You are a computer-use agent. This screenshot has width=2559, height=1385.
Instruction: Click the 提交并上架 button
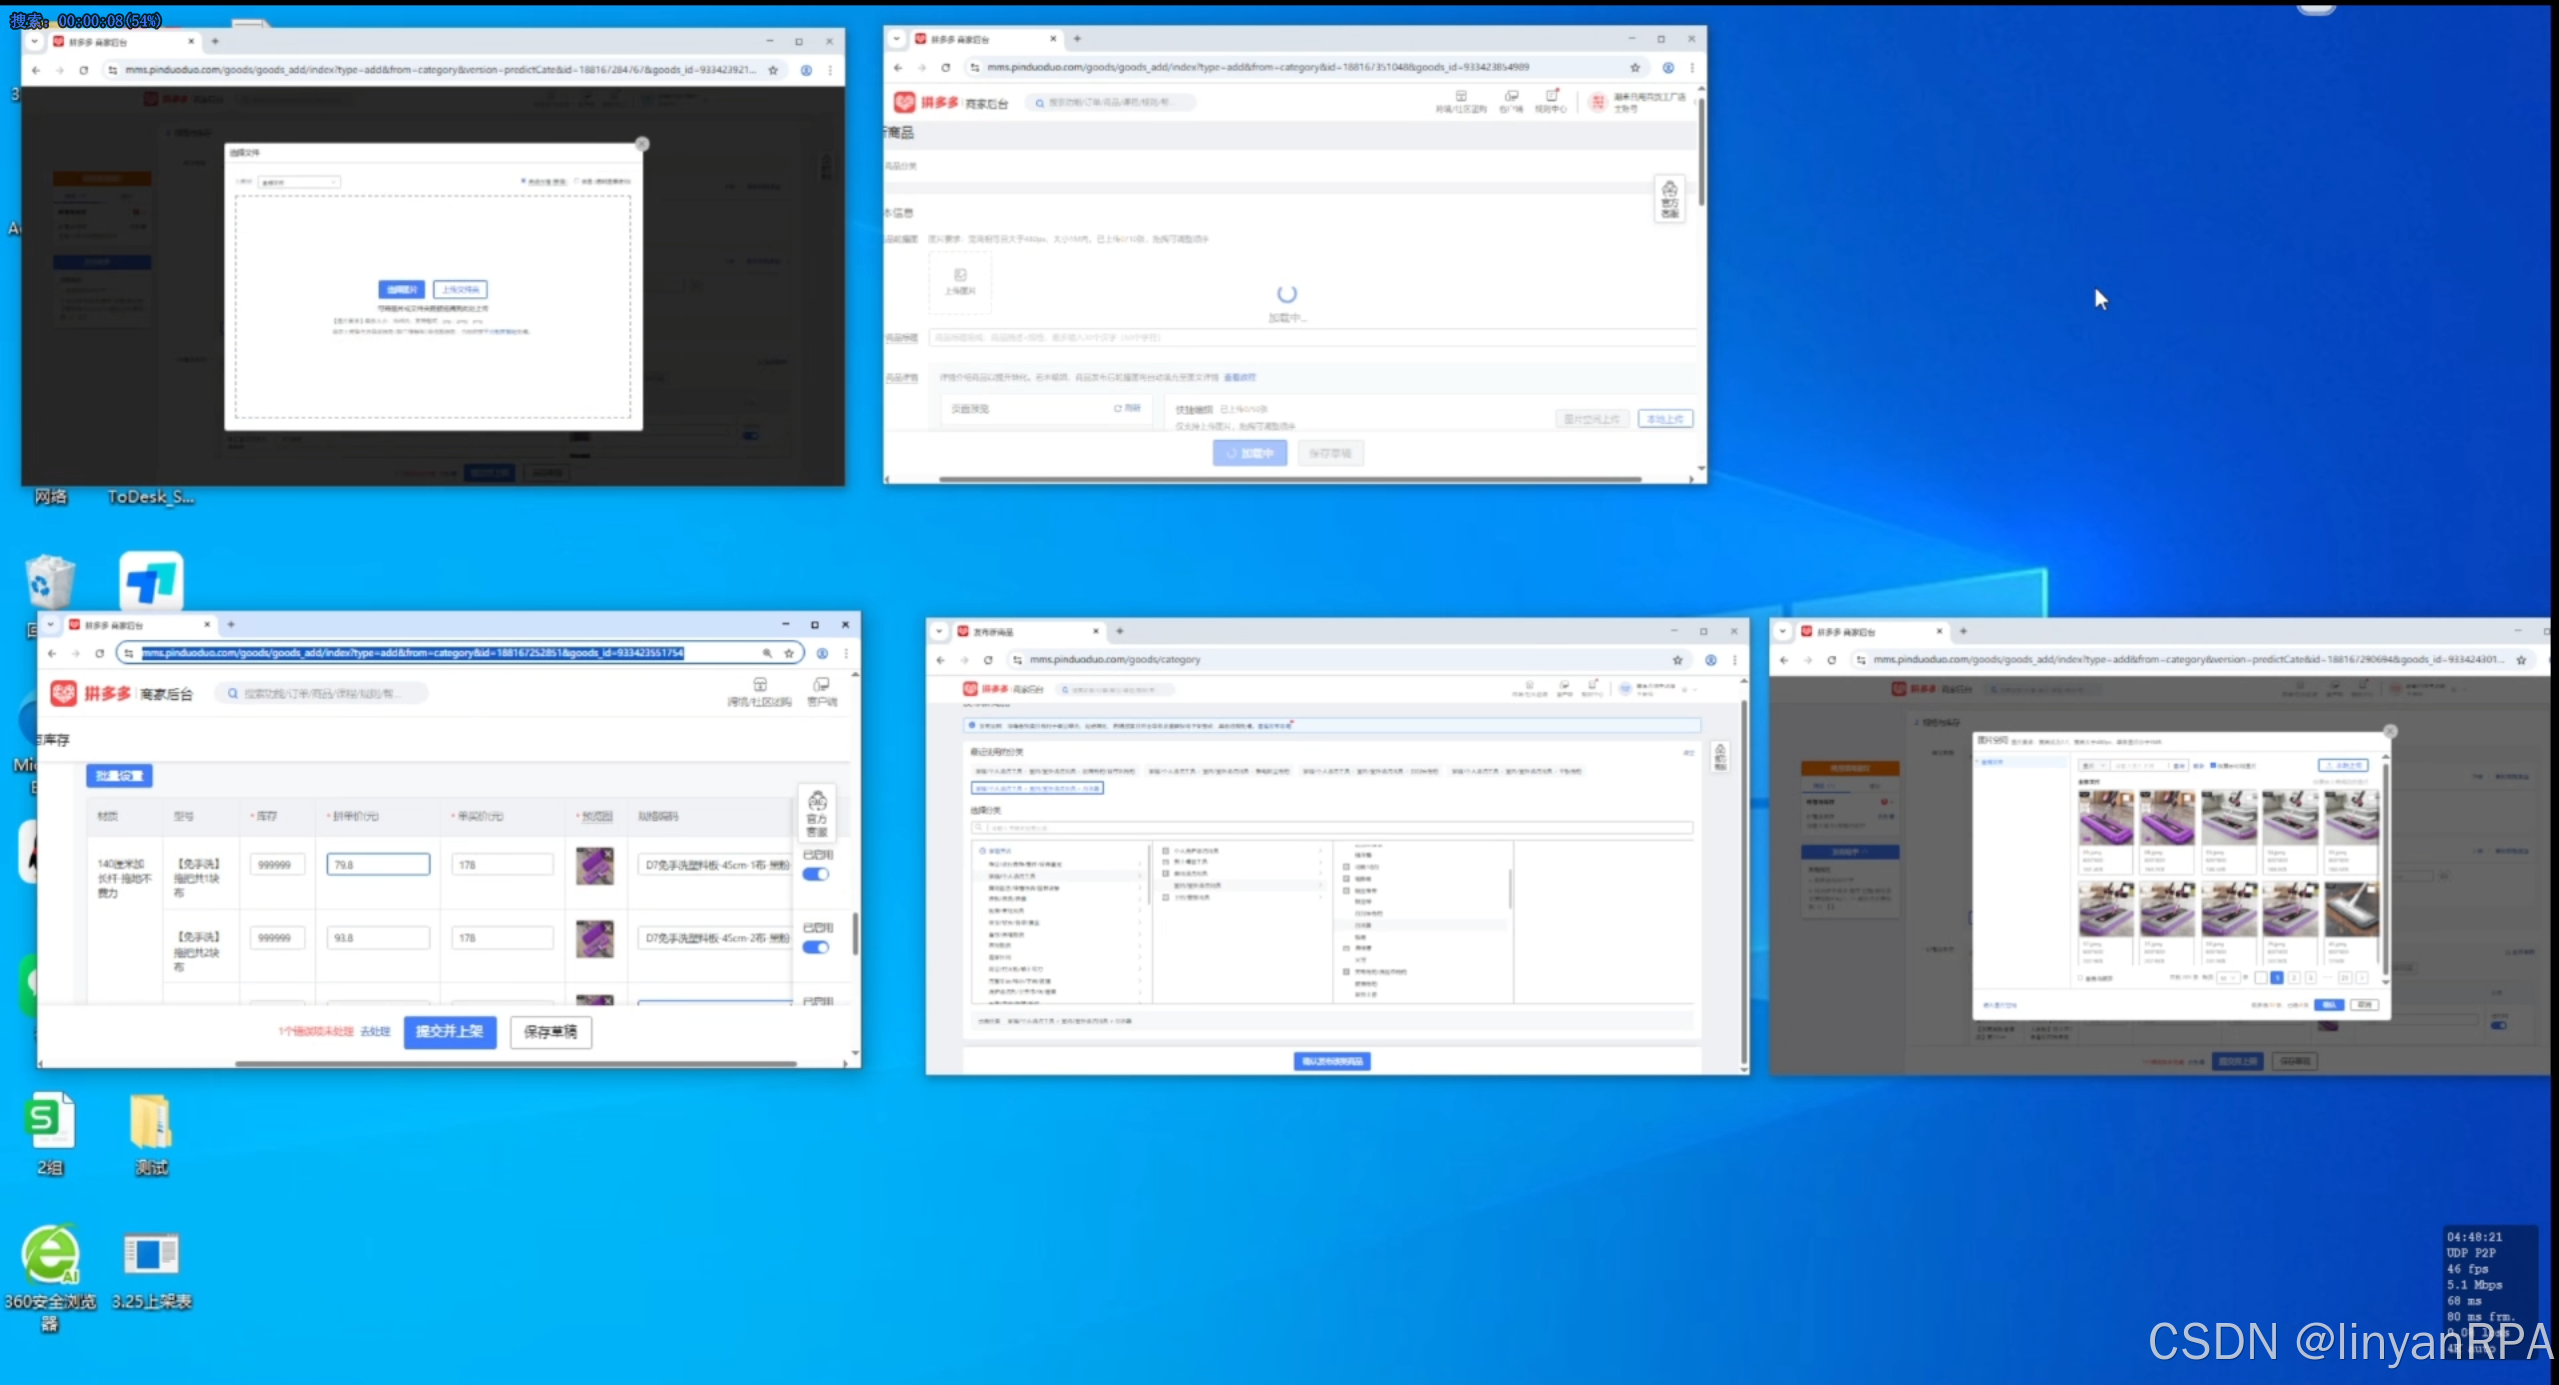click(450, 1031)
